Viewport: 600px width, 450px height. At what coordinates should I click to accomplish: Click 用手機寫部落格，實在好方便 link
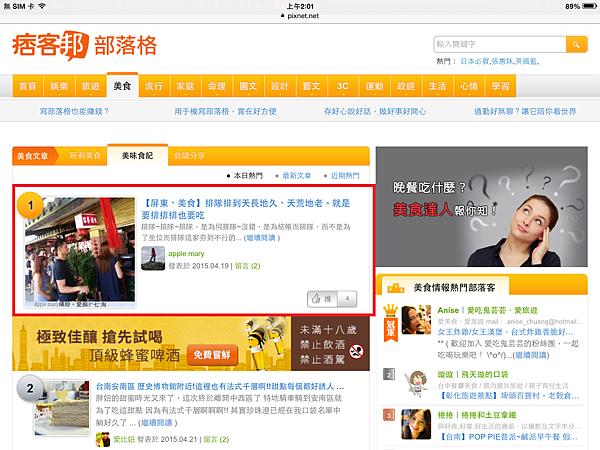coord(225,111)
